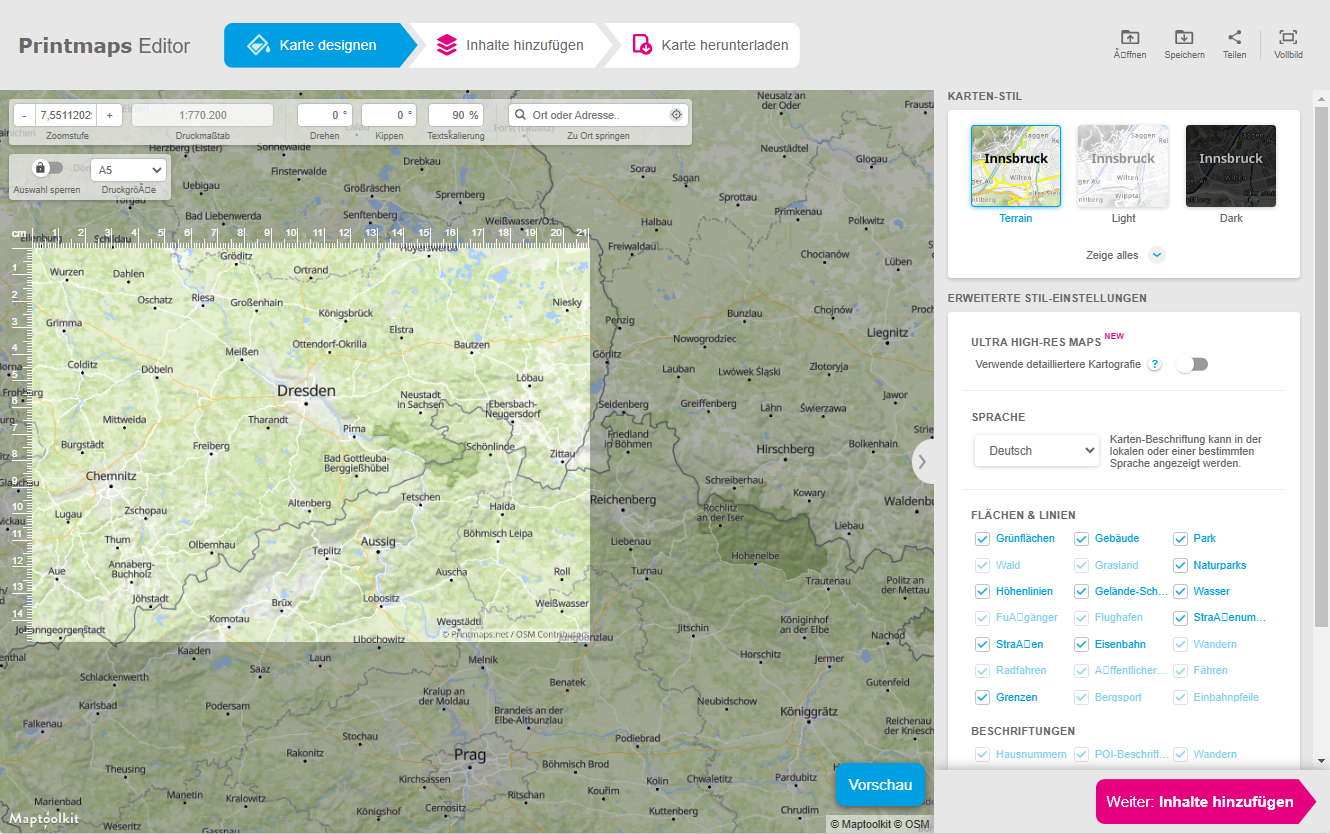This screenshot has width=1330, height=834.
Task: Click the Maptoolkit logo on the map
Action: click(44, 818)
